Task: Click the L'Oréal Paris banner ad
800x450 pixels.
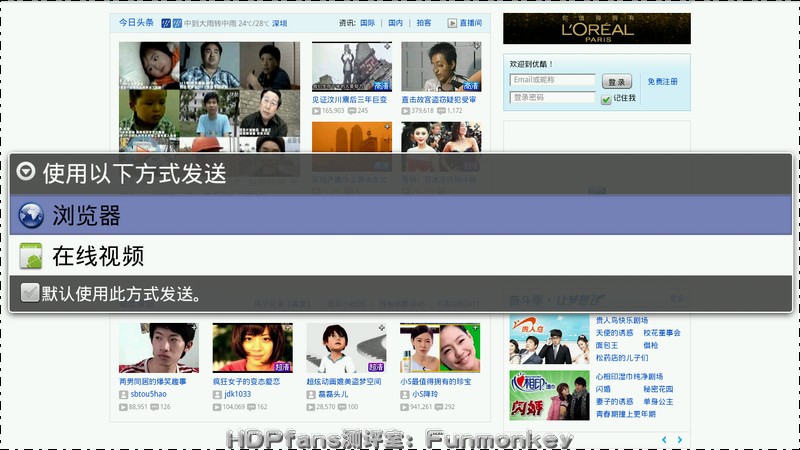Action: (596, 28)
